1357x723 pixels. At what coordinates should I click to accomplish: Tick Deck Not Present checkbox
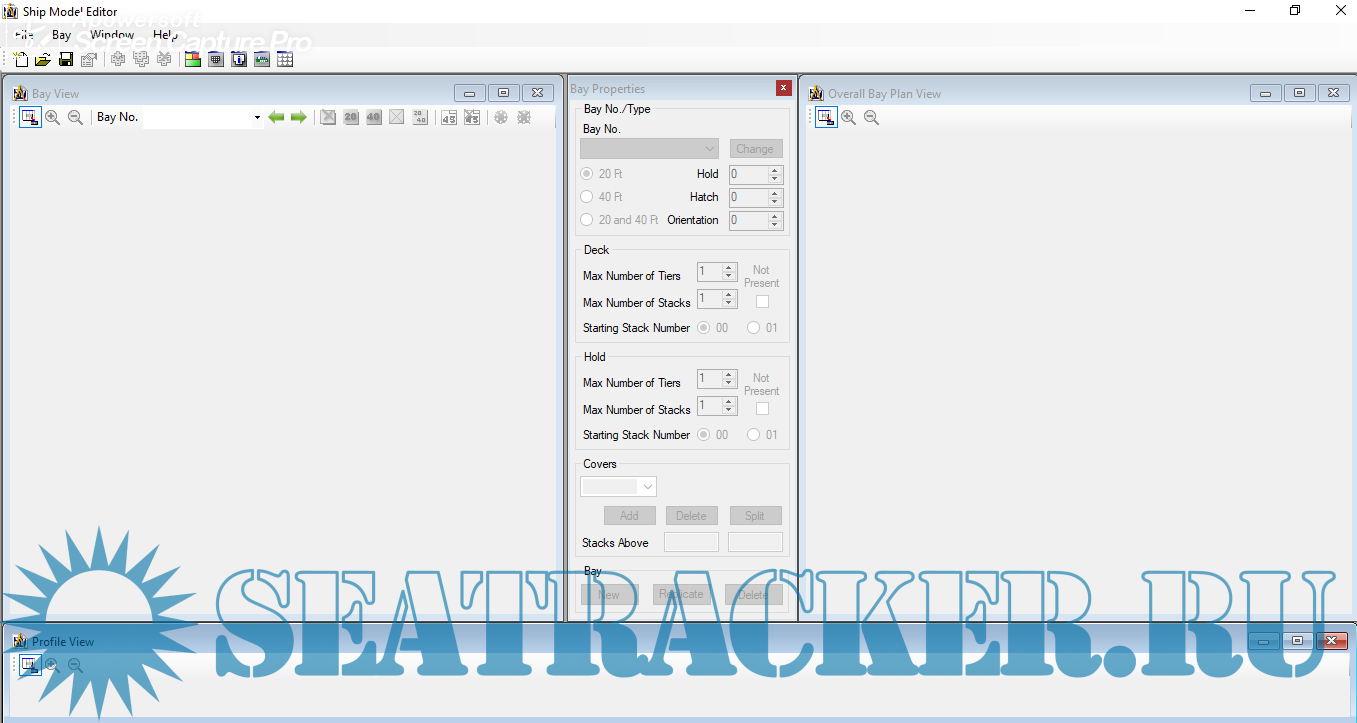pyautogui.click(x=762, y=302)
